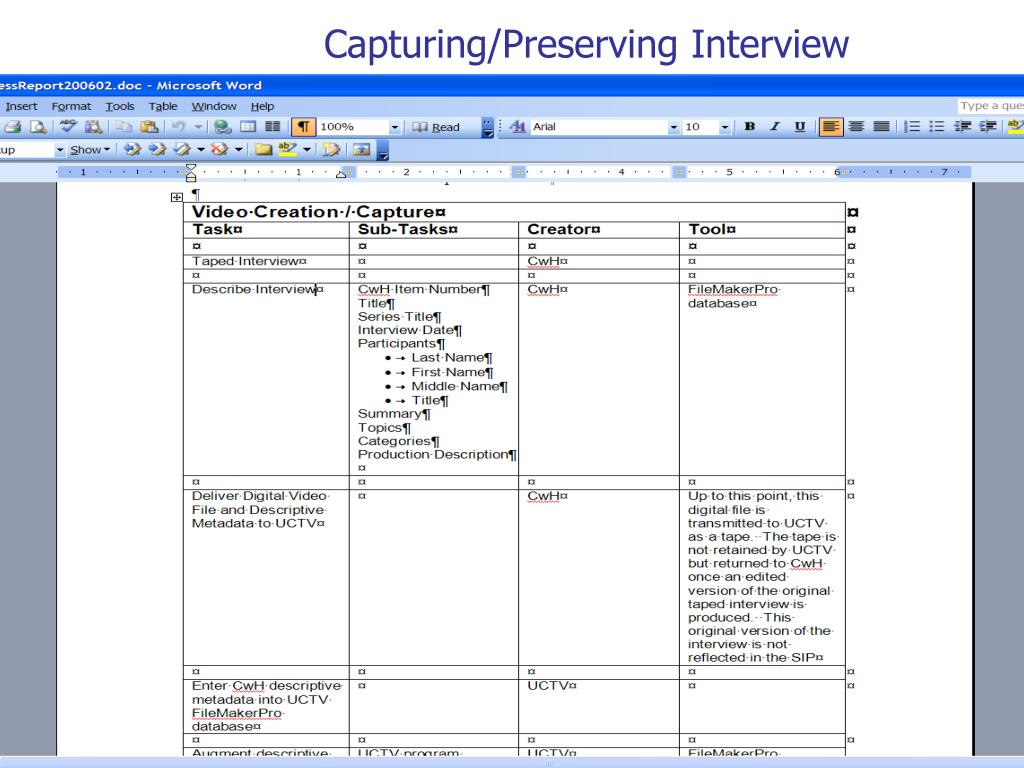Open the Help menu

click(x=263, y=106)
